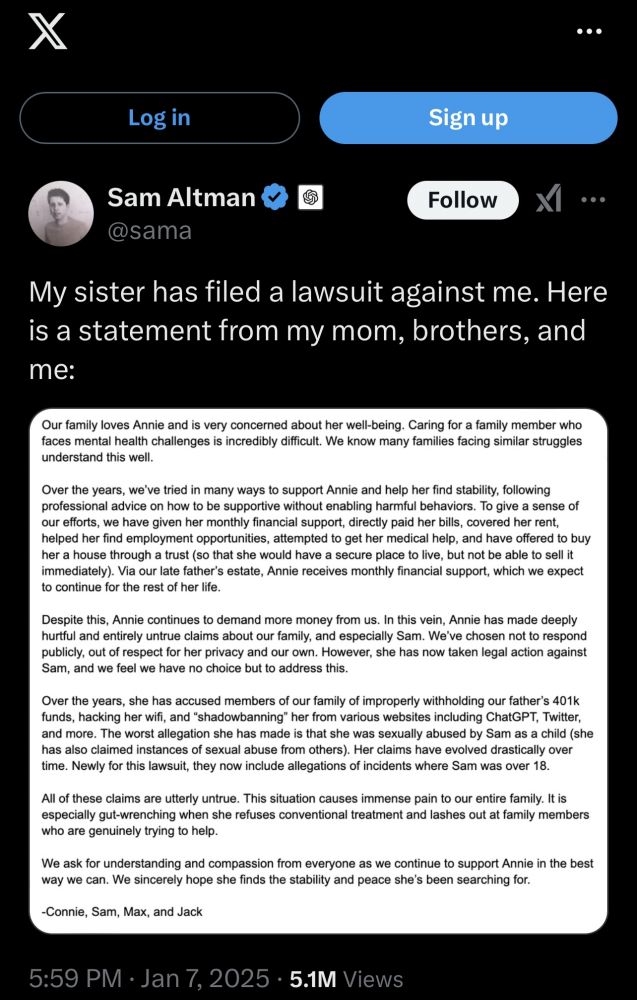Screen dimensions: 637x1000
Task: Click Sam Altman's profile avatar
Action: pyautogui.click(x=62, y=213)
